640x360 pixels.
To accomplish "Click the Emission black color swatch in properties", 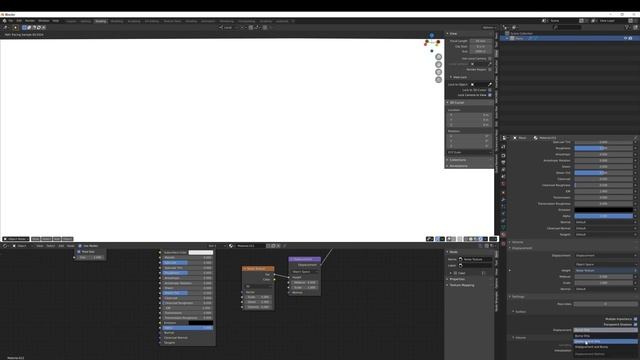I will [x=604, y=210].
